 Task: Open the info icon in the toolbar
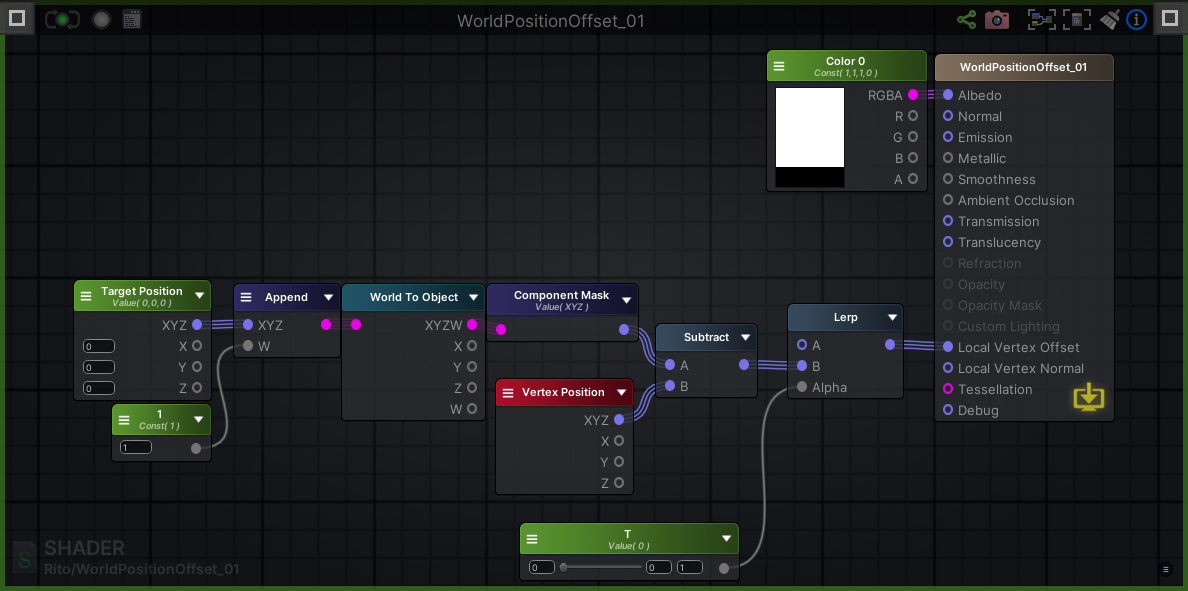pyautogui.click(x=1136, y=19)
